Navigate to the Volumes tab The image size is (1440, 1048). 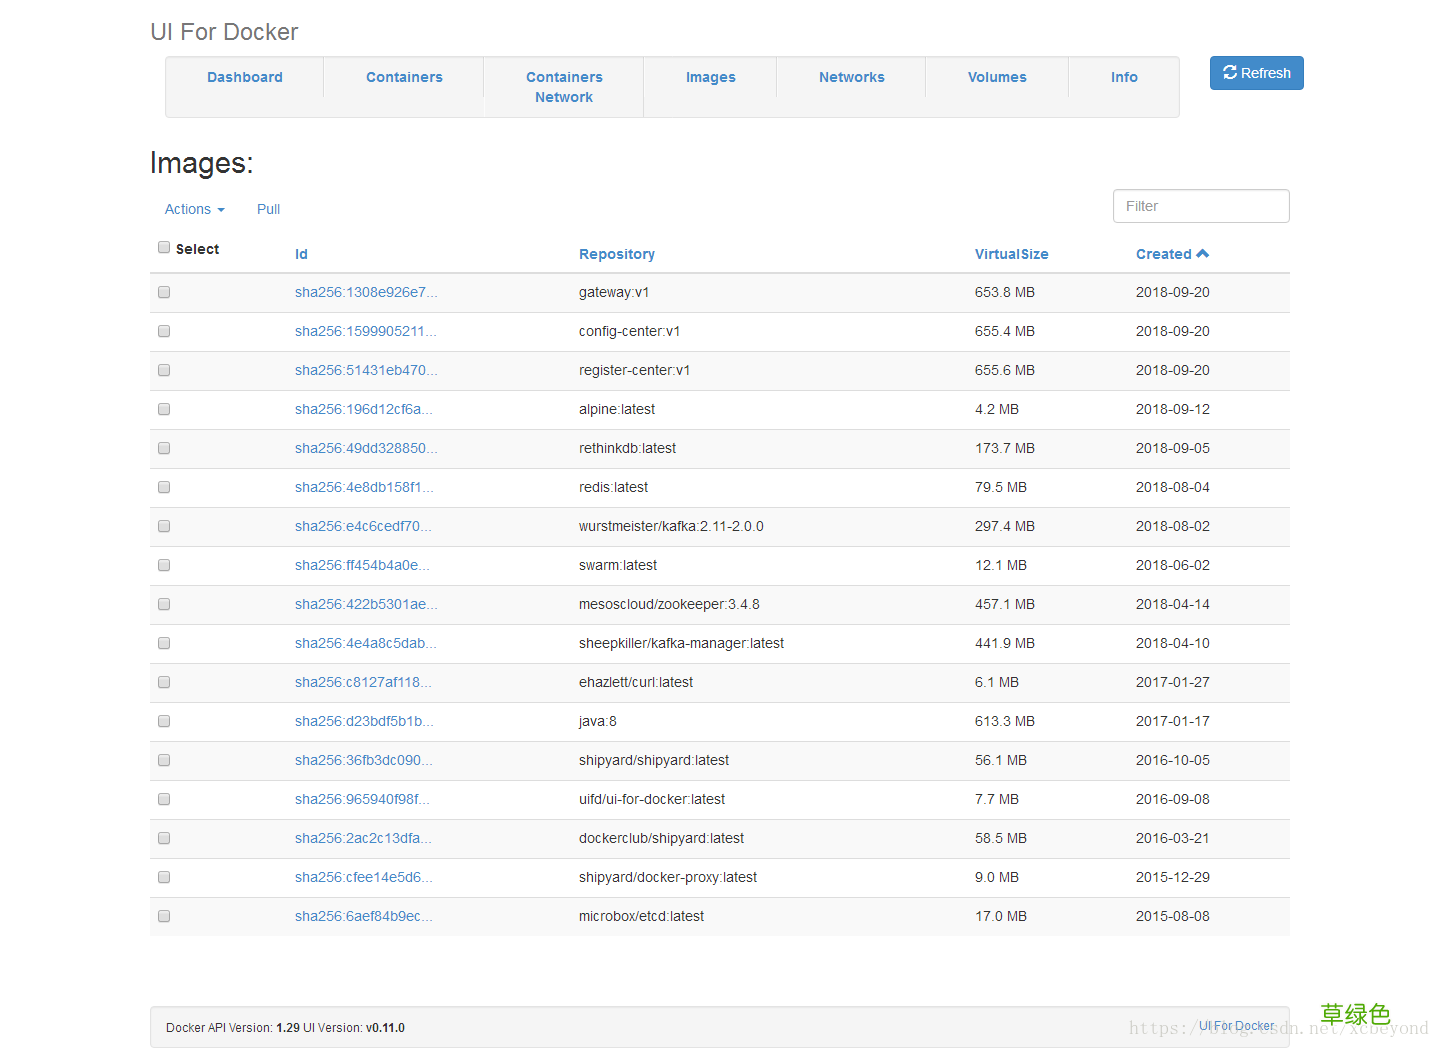[x=996, y=77]
